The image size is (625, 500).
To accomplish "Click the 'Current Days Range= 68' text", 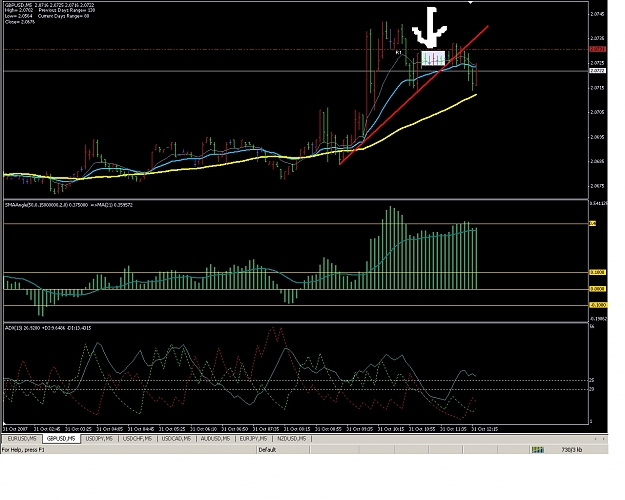I will 63,16.
